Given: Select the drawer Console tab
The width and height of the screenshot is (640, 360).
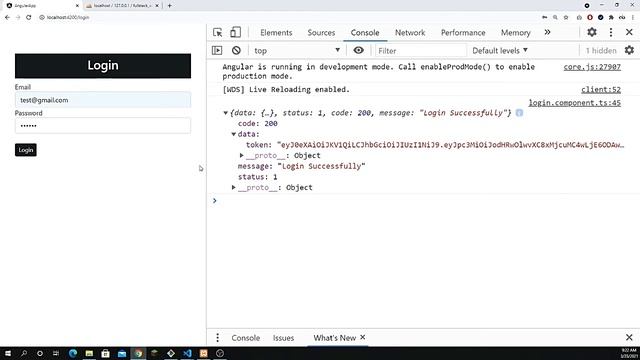Looking at the screenshot, I should point(246,338).
